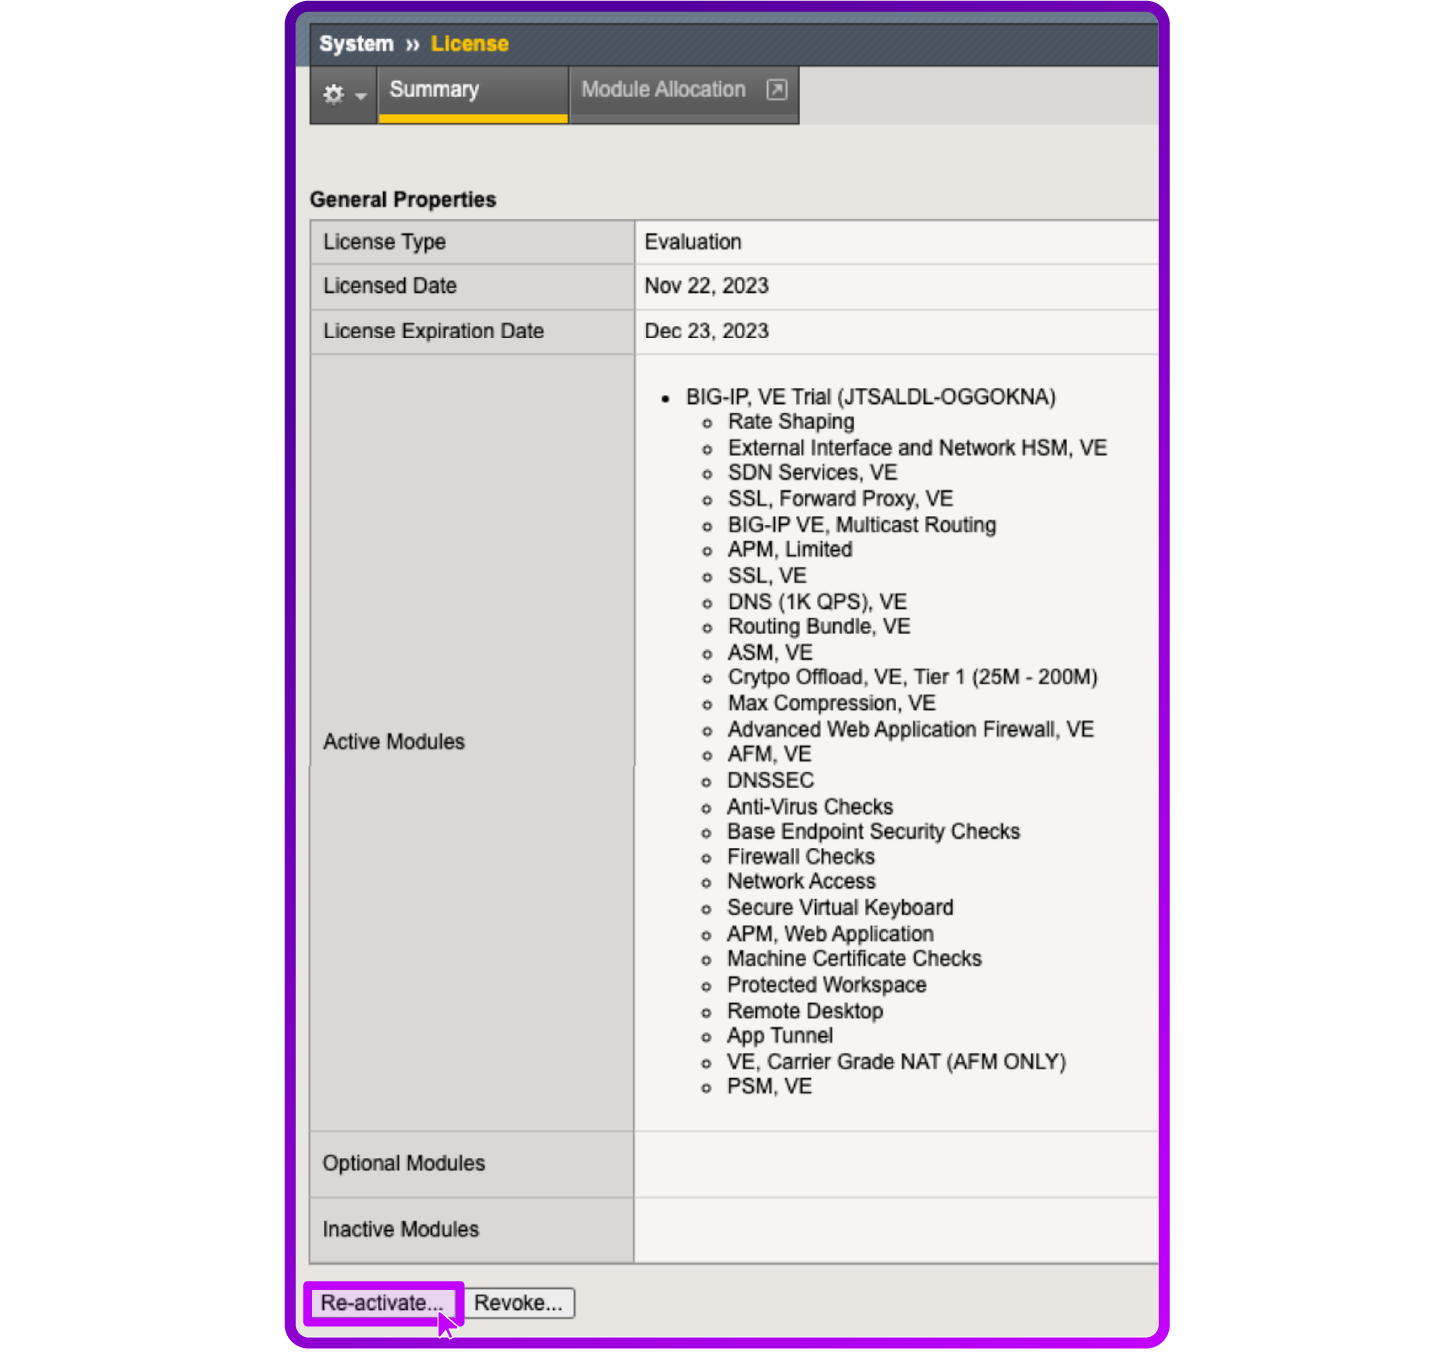This screenshot has height=1357, width=1456.
Task: Select Firewall Checks entry
Action: point(801,857)
